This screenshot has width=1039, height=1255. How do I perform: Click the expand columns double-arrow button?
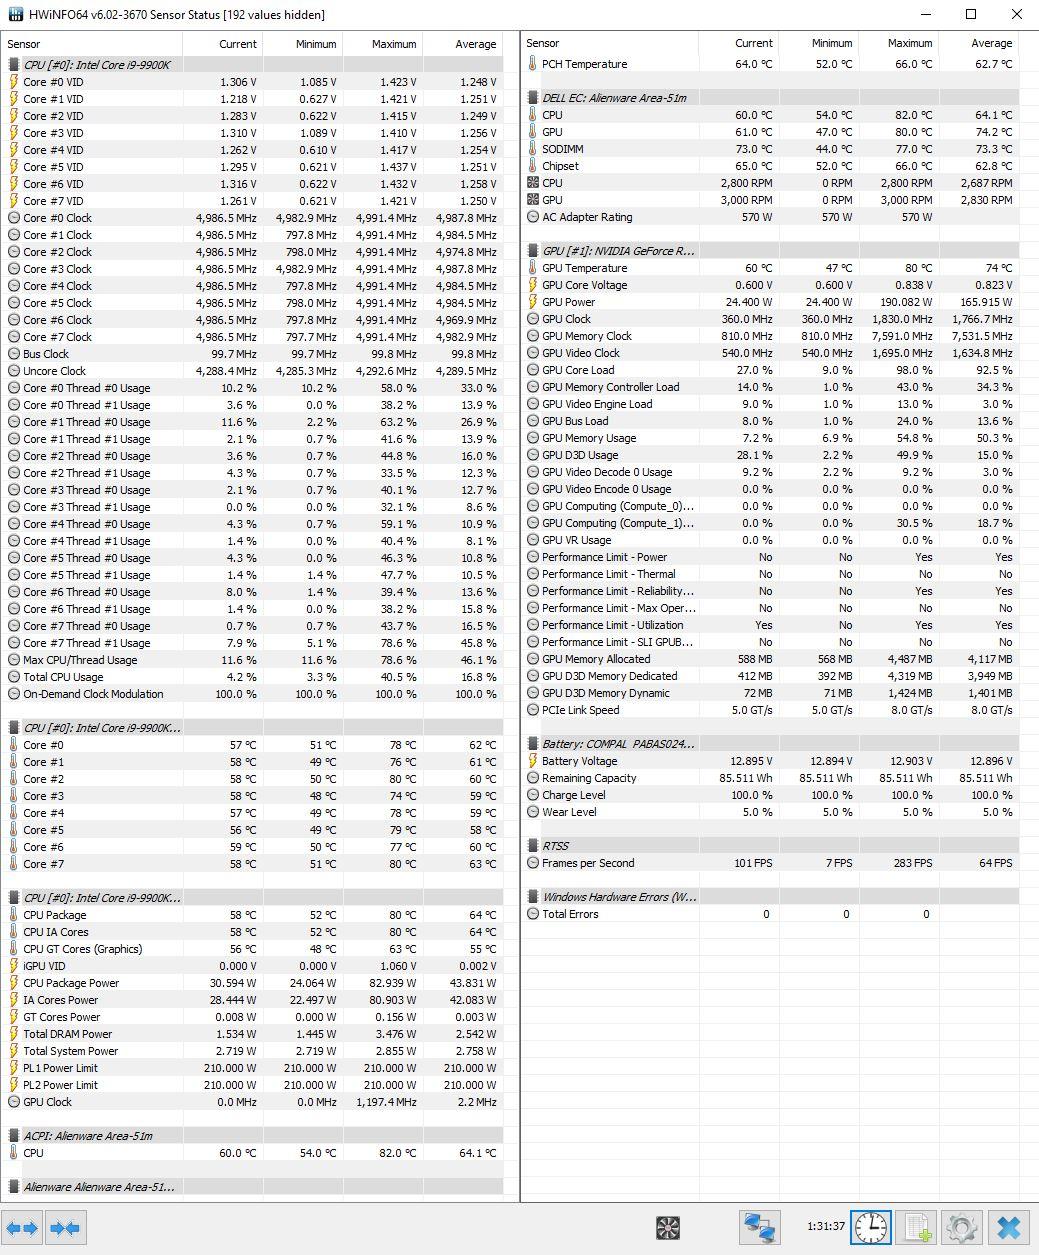(22, 1227)
